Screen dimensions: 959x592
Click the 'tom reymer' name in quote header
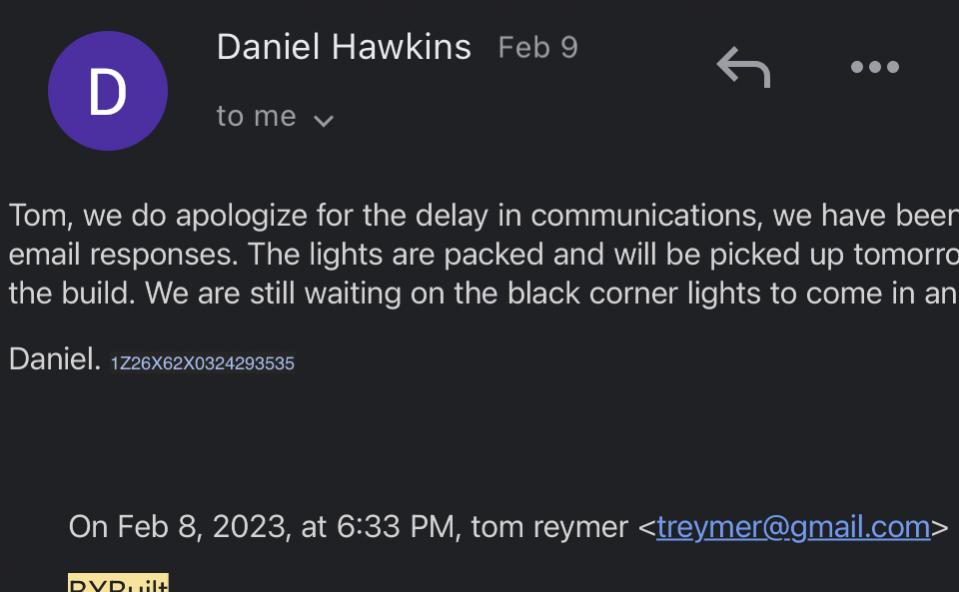pos(549,527)
